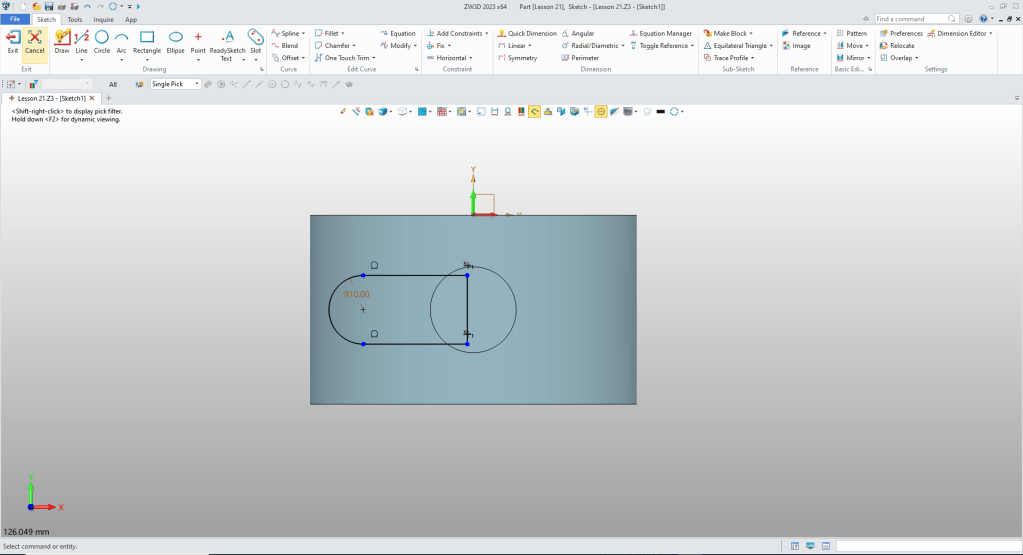Toggle the highlighted yellow curve display button
This screenshot has width=1023, height=555.
pos(535,111)
